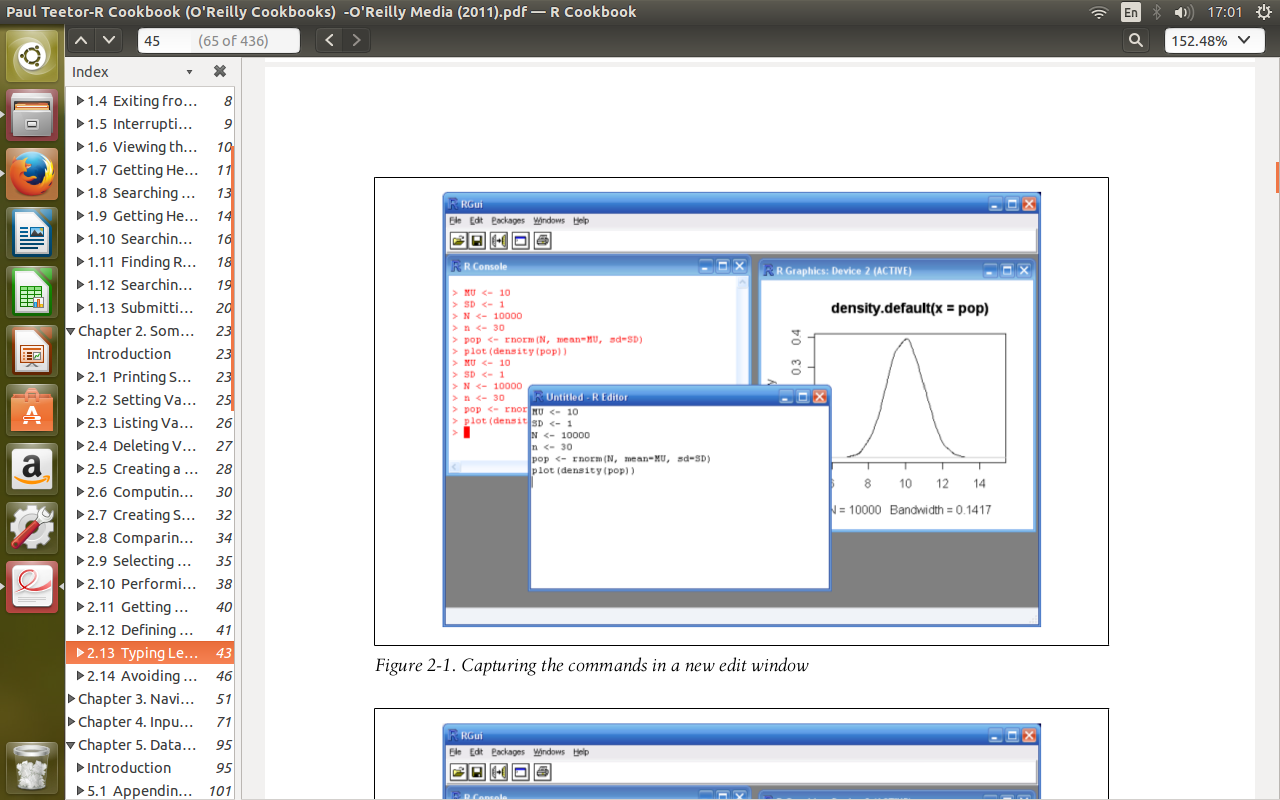
Task: Expand Chapter 3 Navigating in the outline
Action: (71, 699)
